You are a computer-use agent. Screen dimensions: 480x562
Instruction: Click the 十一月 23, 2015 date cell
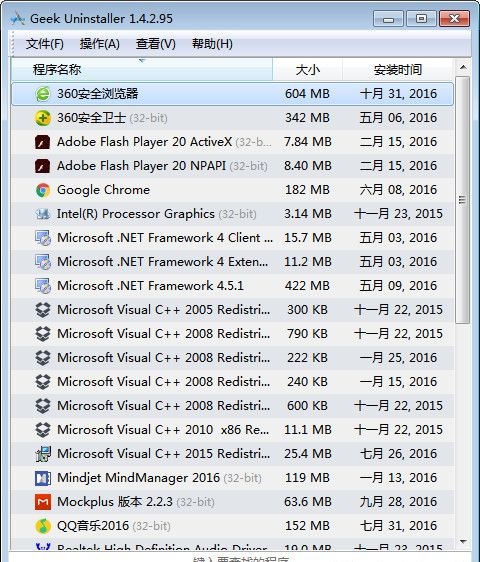coord(398,214)
